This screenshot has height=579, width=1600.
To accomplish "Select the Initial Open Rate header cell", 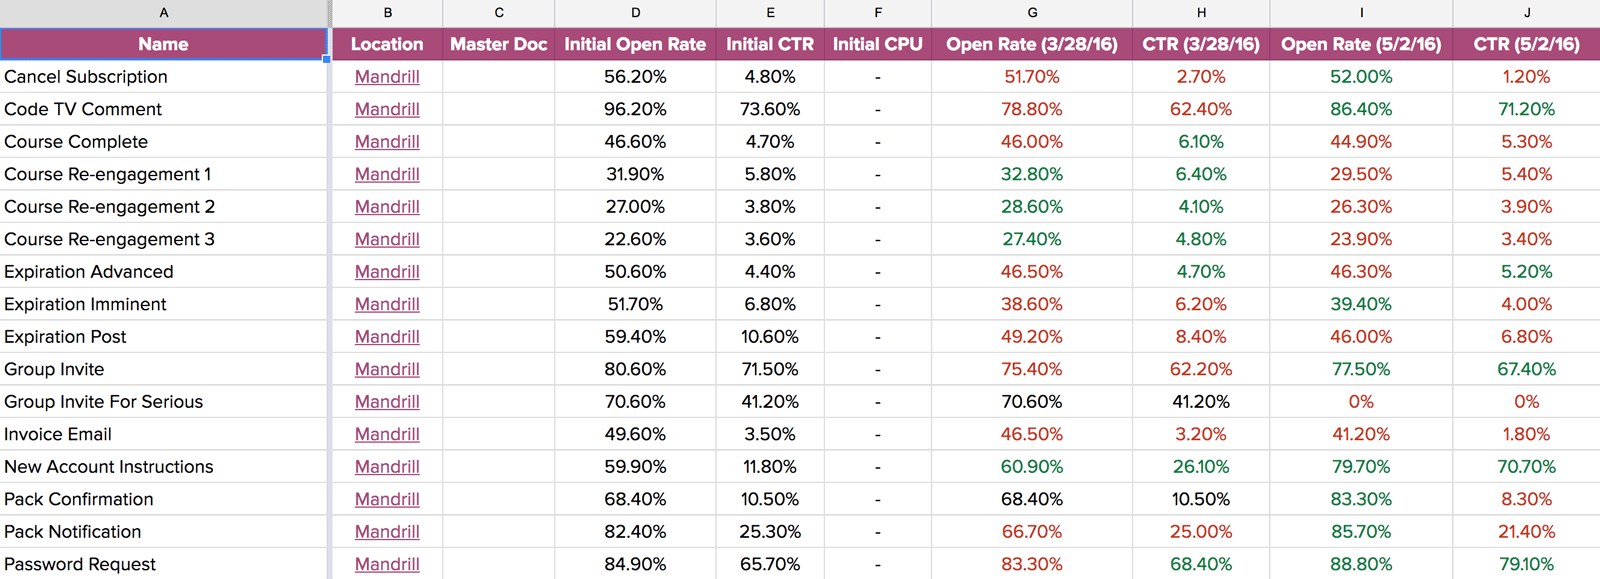I will click(635, 44).
